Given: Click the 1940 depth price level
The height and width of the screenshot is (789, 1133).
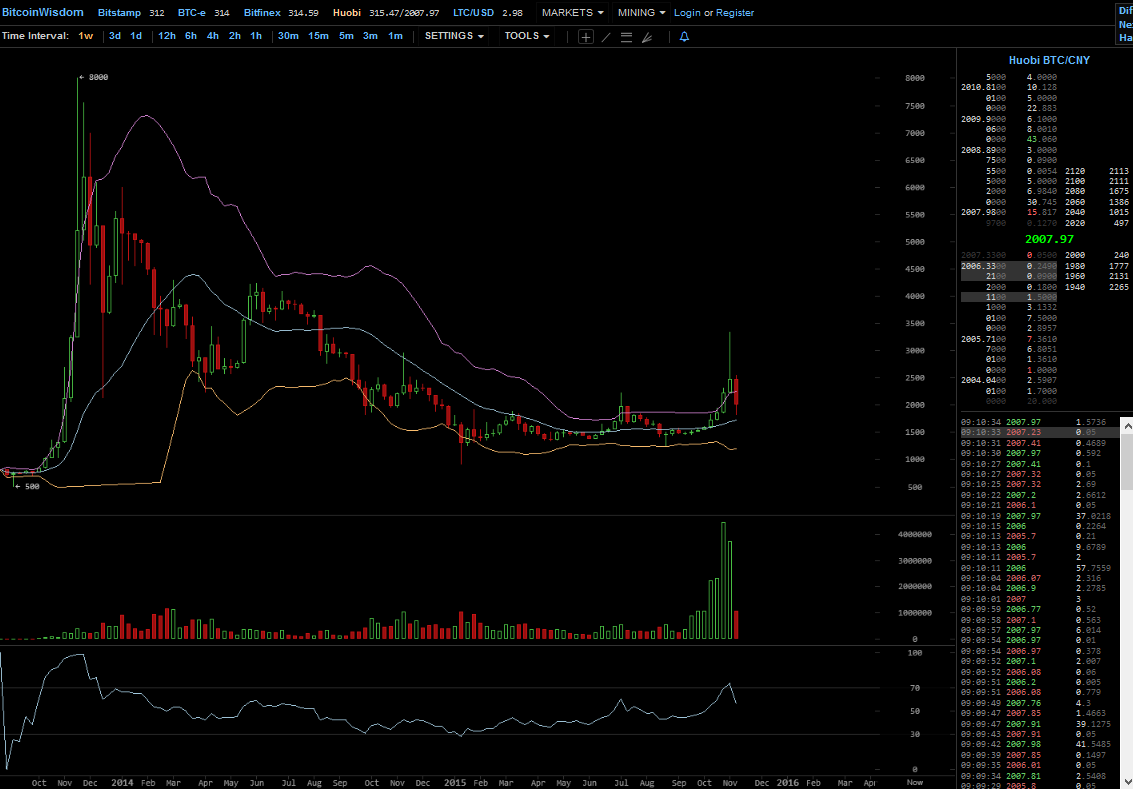Looking at the screenshot, I should point(1074,287).
